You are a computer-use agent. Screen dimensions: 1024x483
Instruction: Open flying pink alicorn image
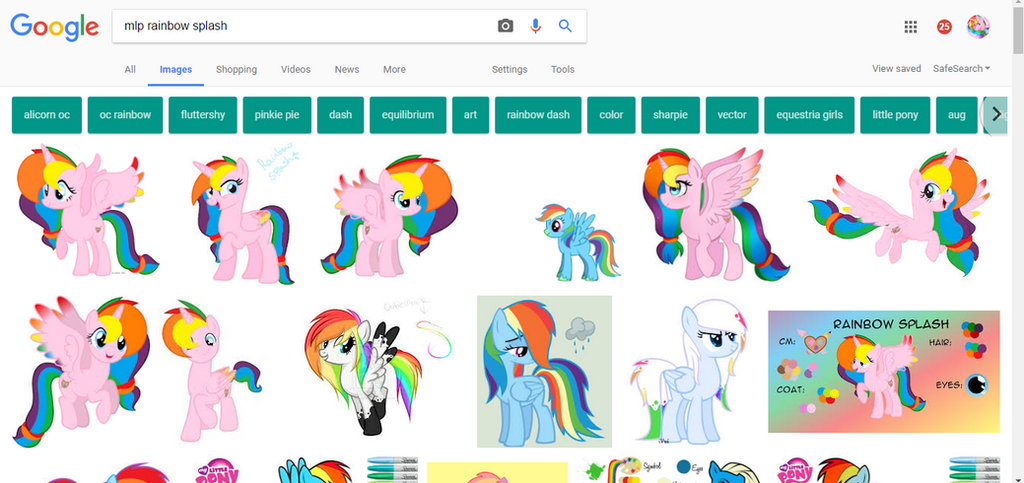pos(899,212)
